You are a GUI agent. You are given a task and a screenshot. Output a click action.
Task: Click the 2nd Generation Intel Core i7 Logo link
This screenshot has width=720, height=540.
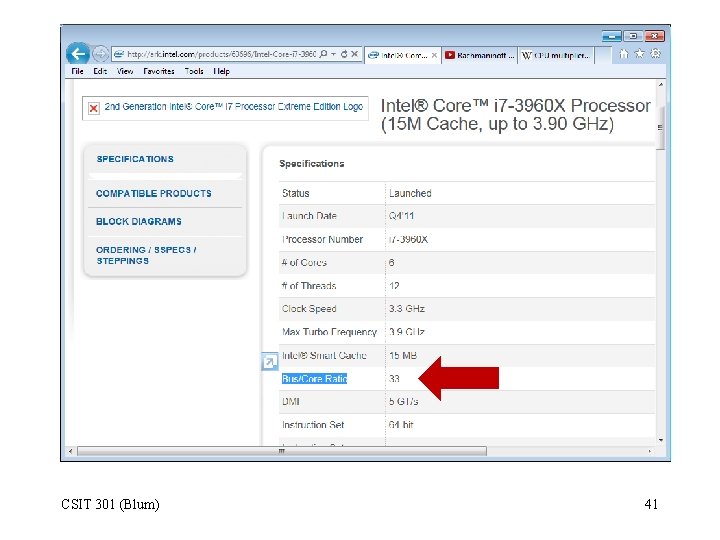(x=233, y=107)
